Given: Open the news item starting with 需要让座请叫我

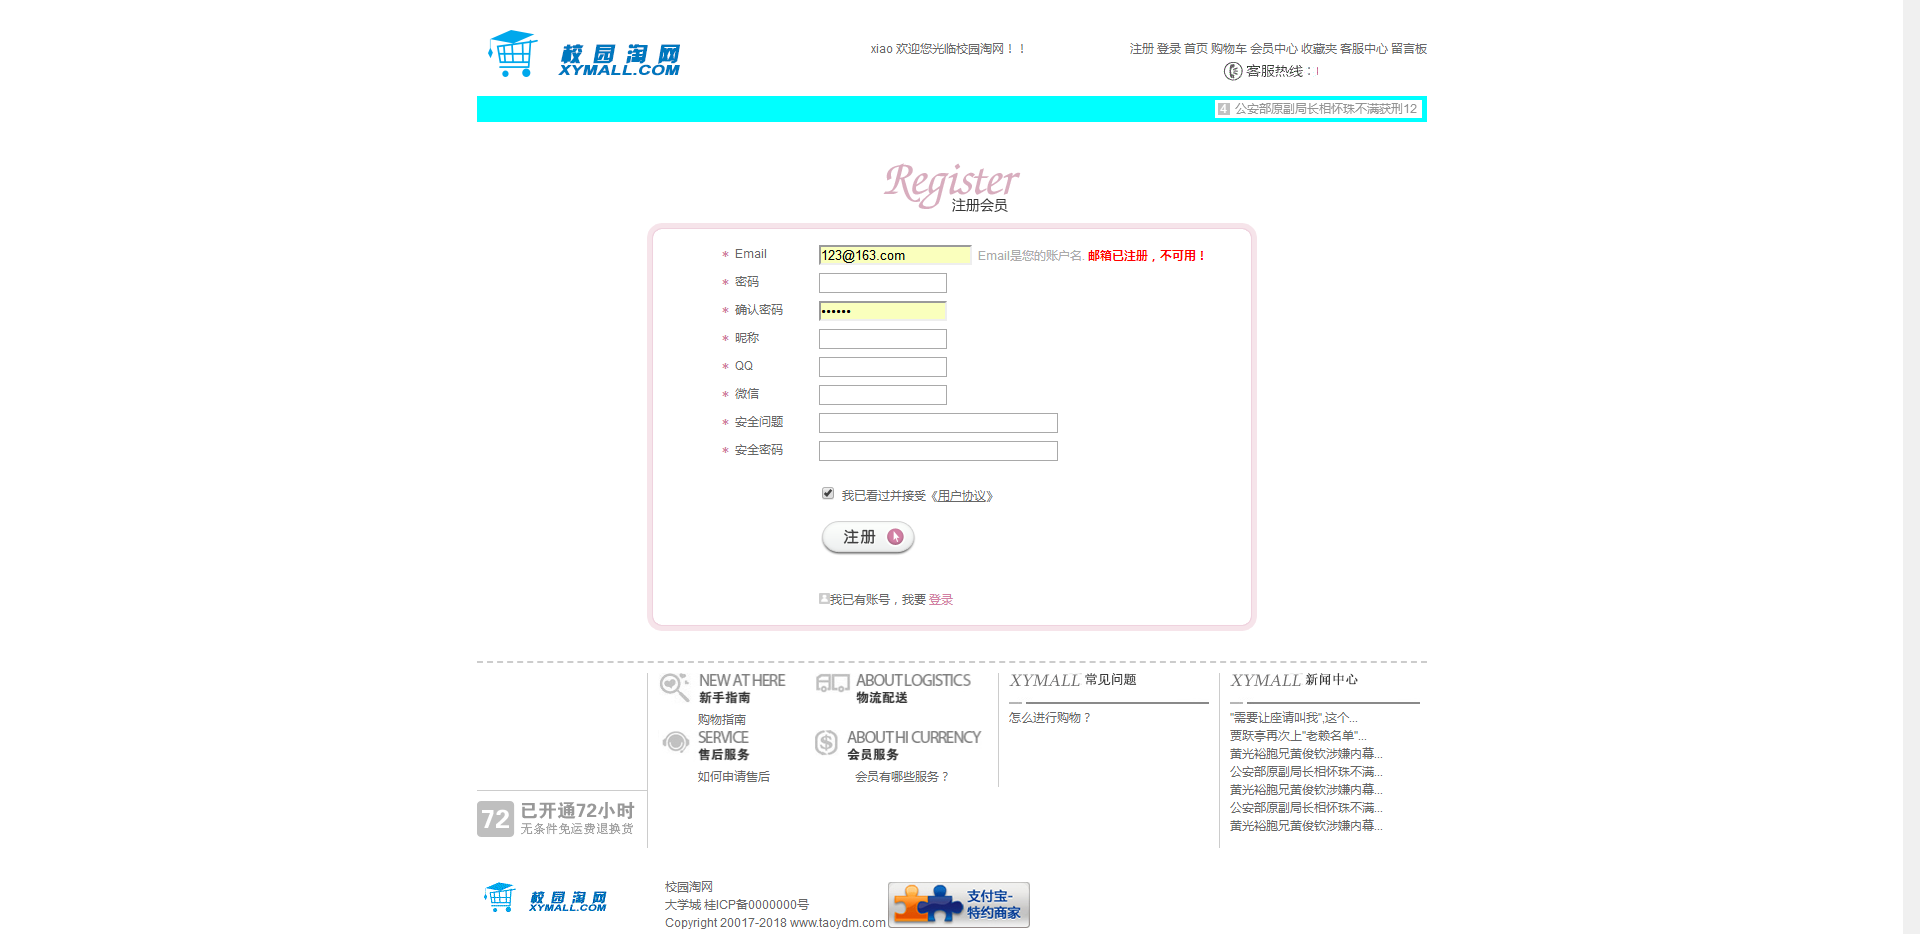Looking at the screenshot, I should click(1294, 718).
